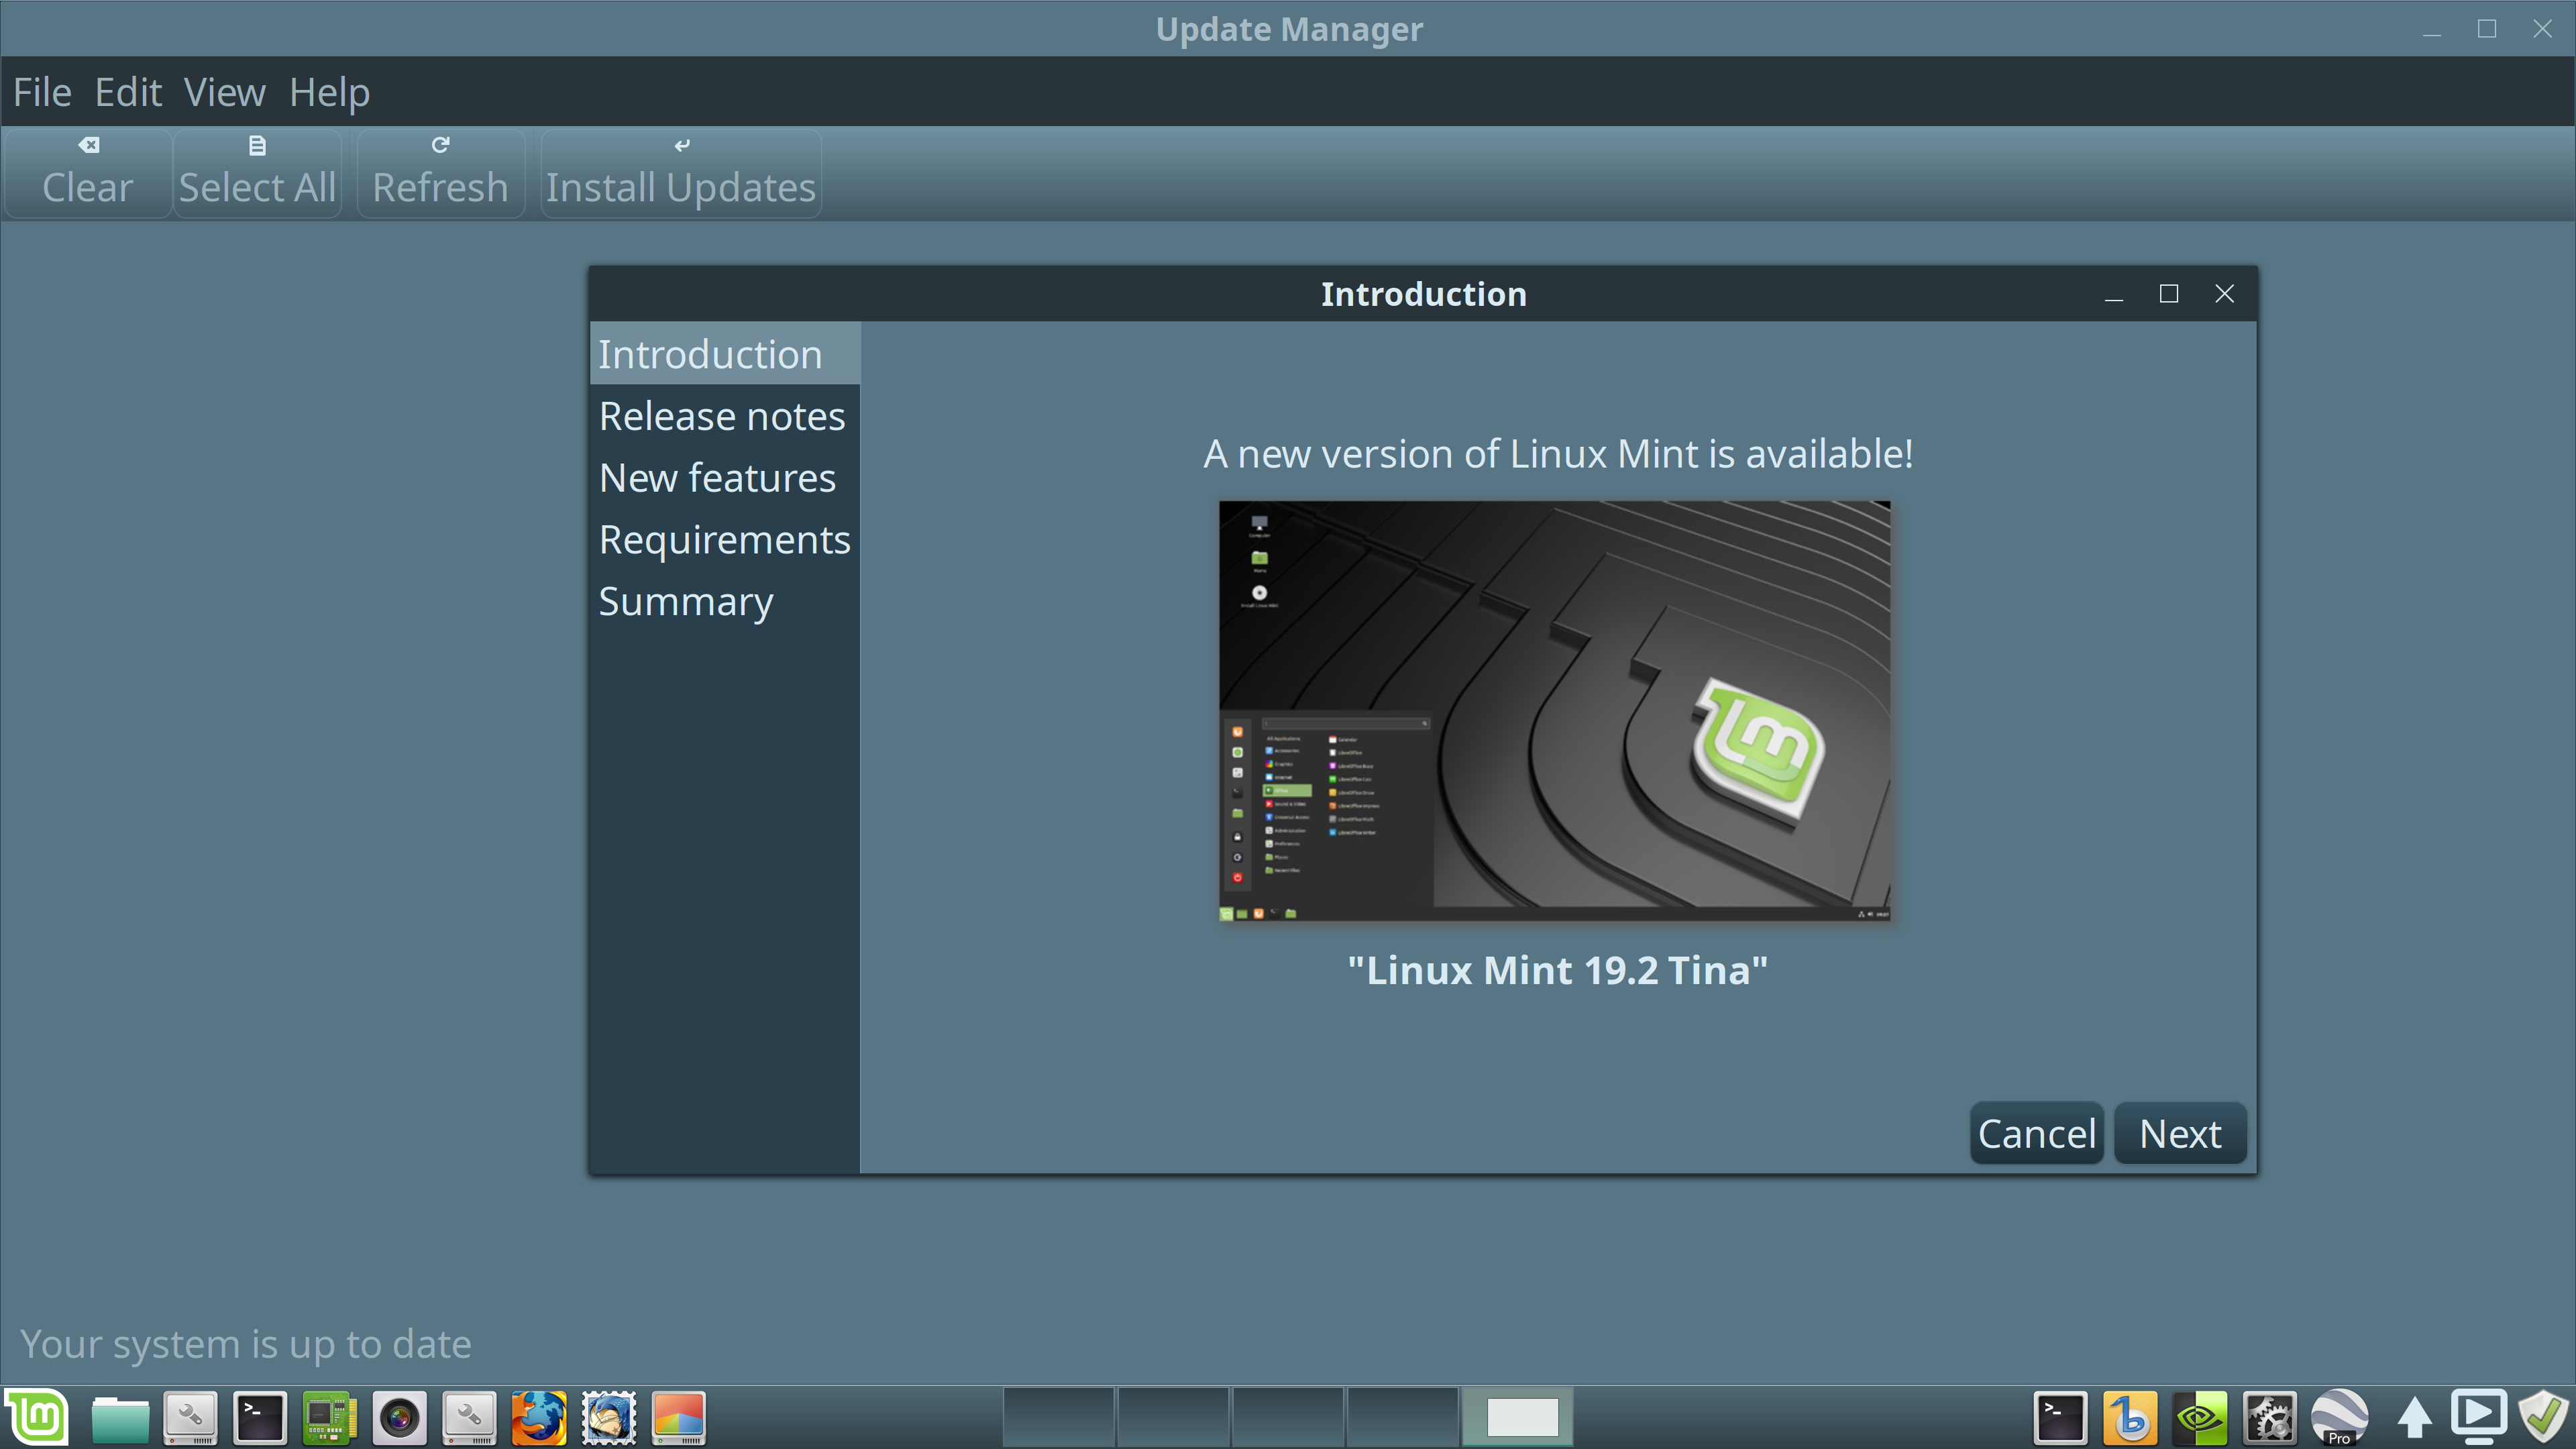2576x1449 pixels.
Task: Open the NVIDIA tray icon
Action: (2200, 1417)
